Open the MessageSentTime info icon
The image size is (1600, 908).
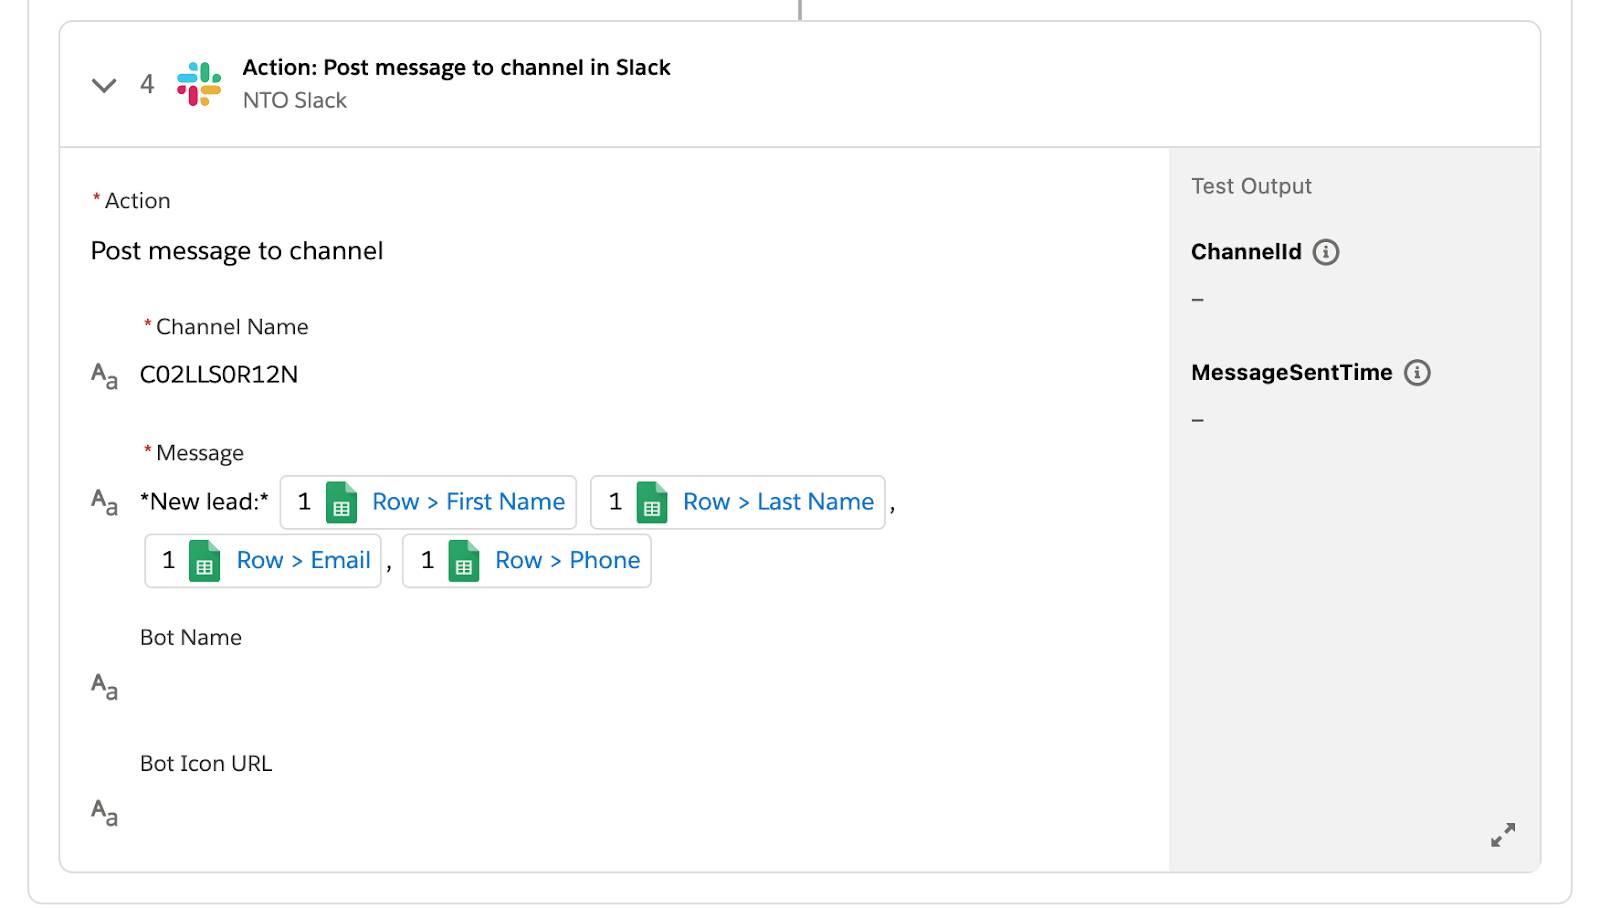point(1417,373)
